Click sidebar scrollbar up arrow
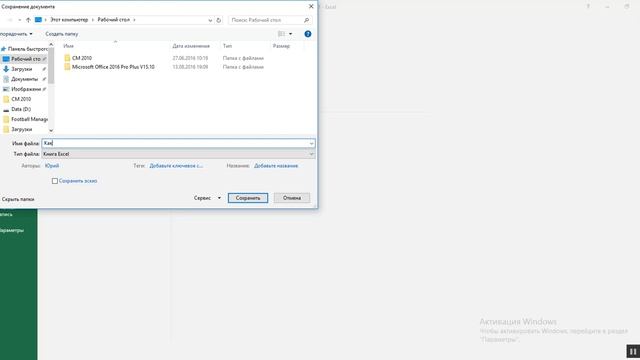The width and height of the screenshot is (640, 360). pyautogui.click(x=51, y=44)
